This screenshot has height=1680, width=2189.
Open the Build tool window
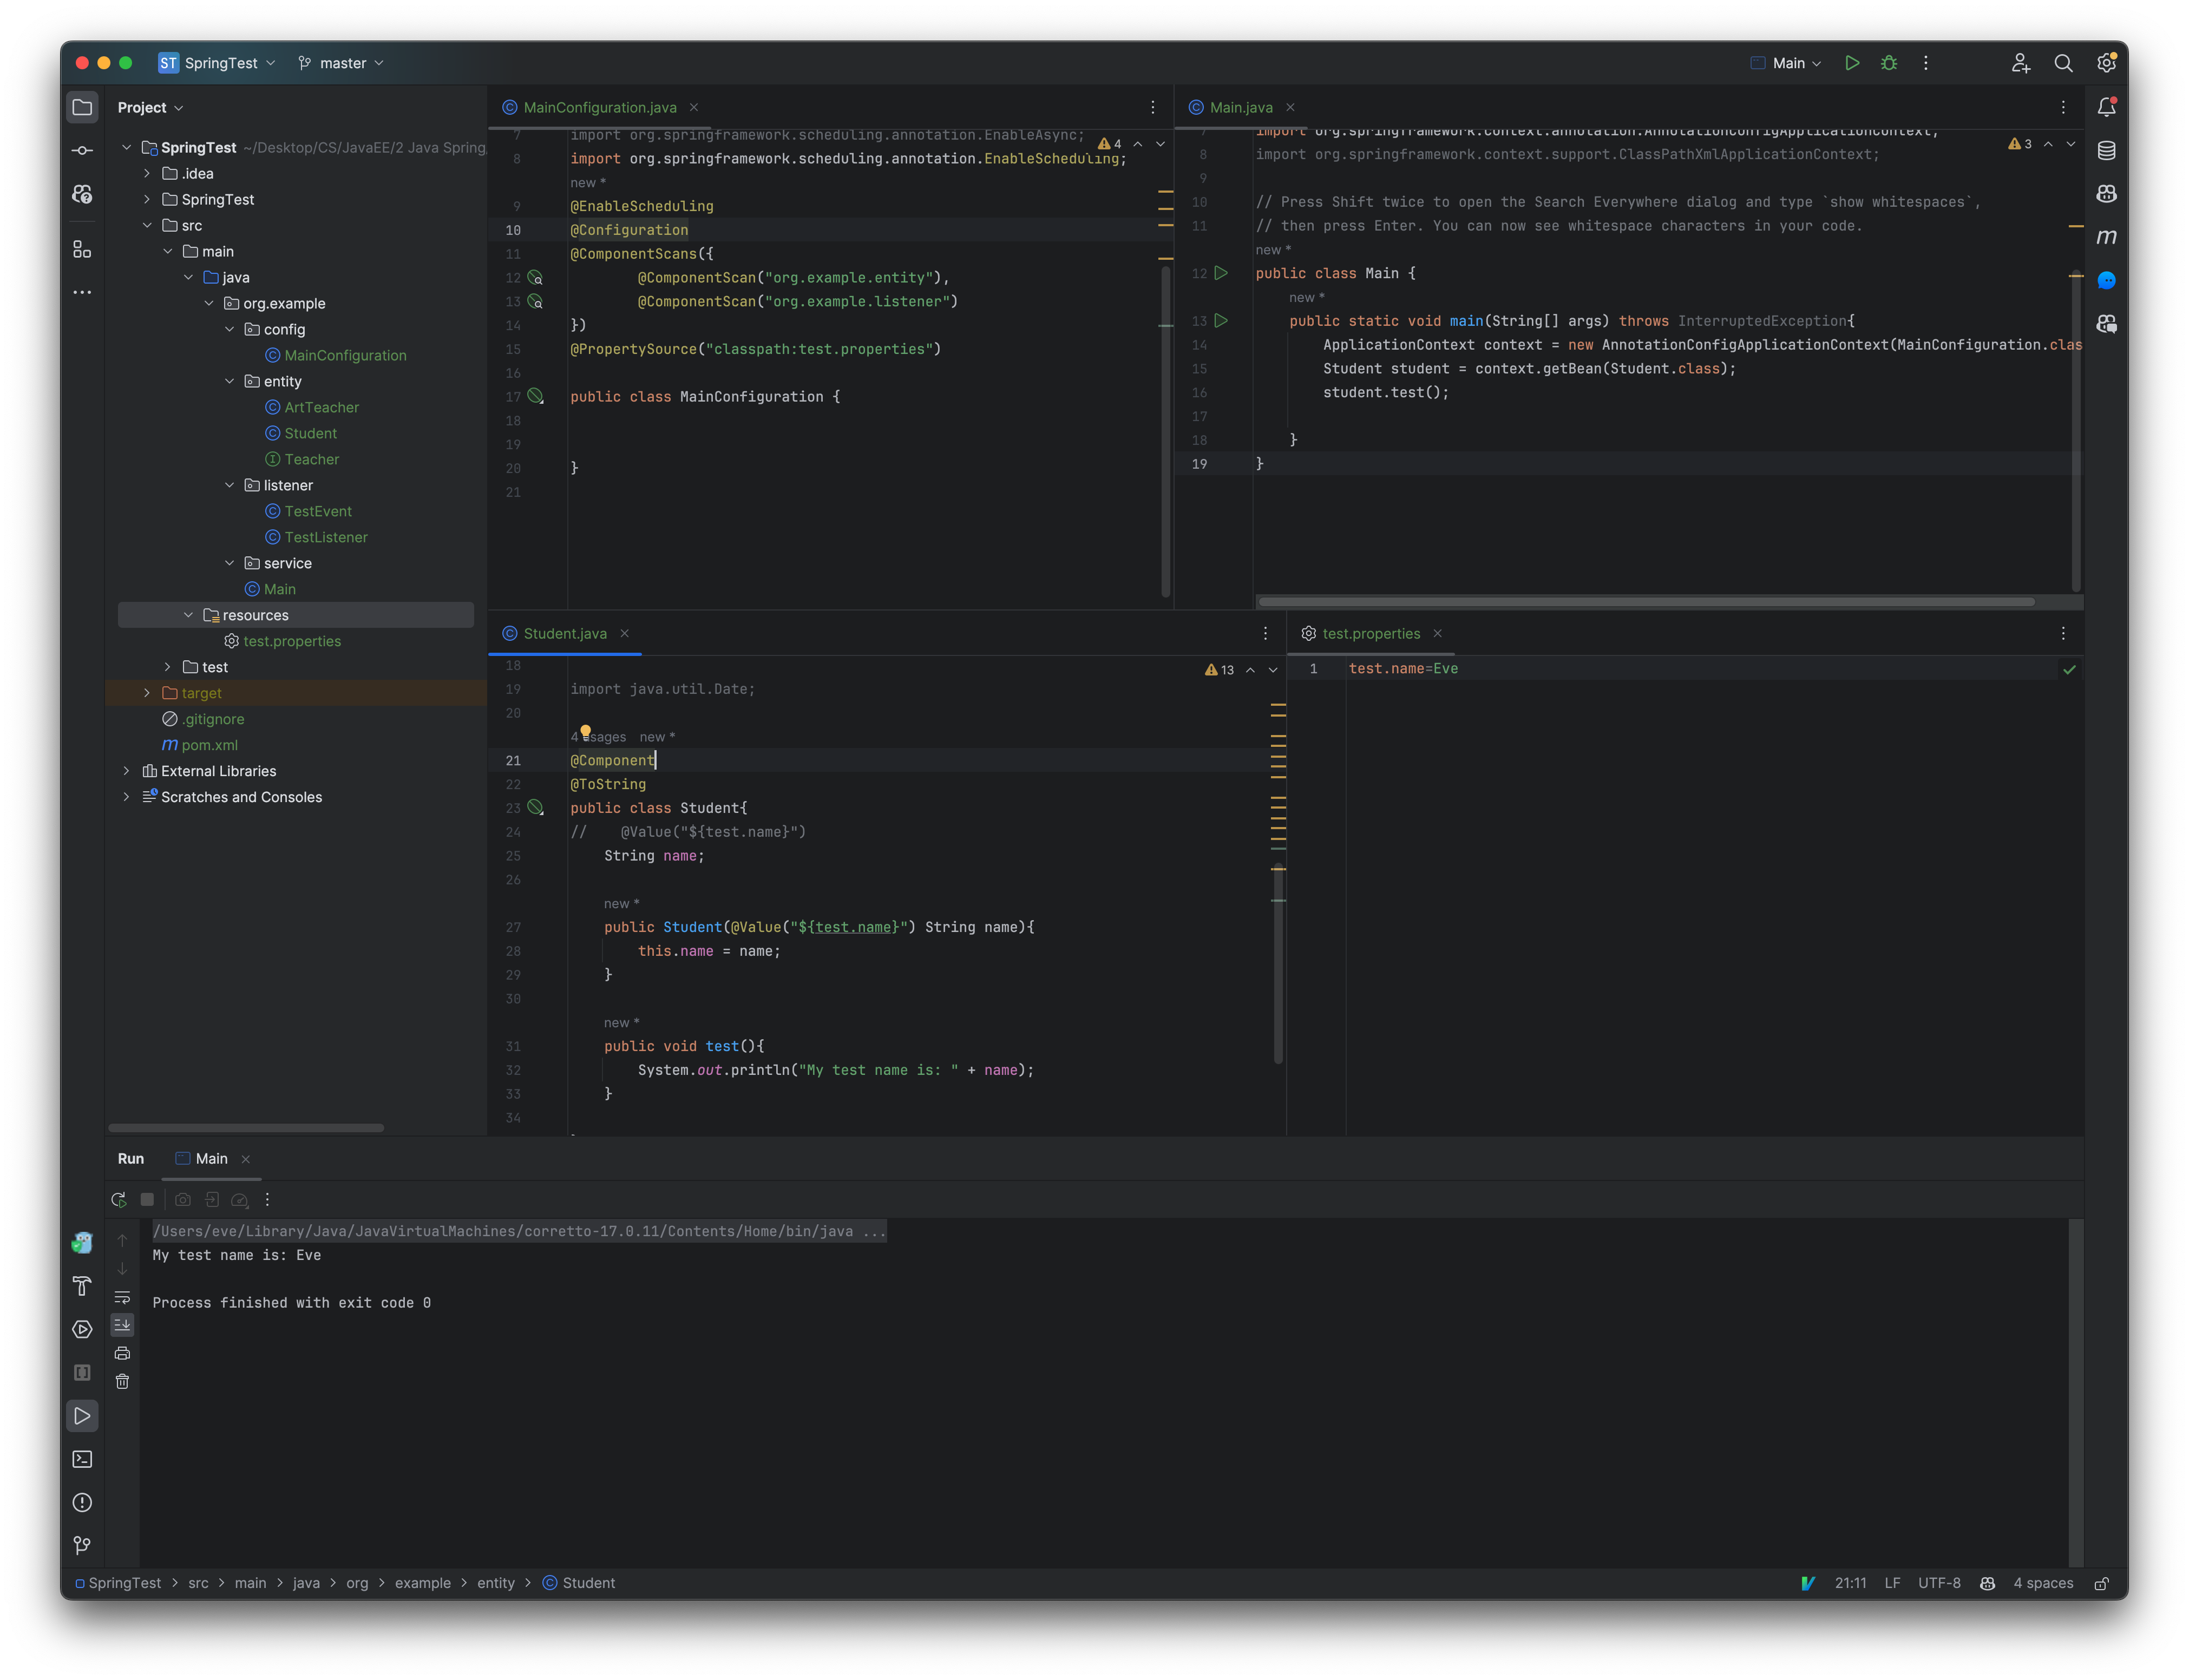pos(82,1287)
